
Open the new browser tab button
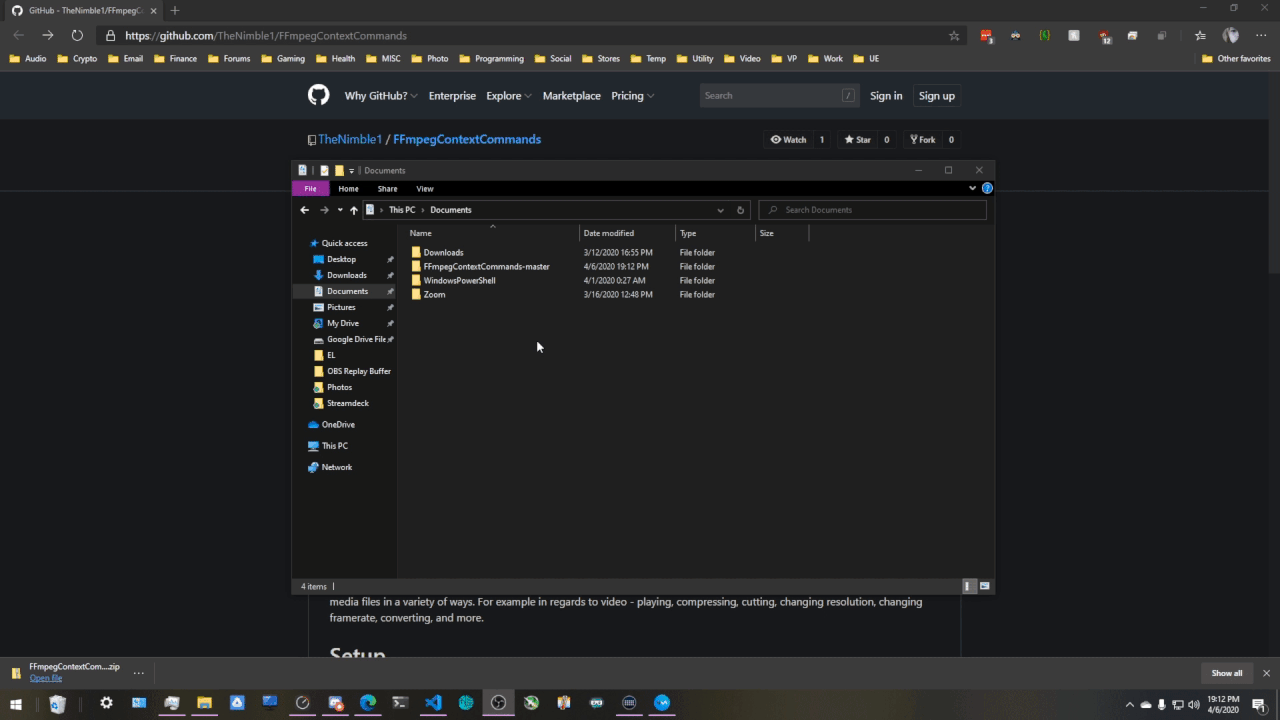click(175, 10)
